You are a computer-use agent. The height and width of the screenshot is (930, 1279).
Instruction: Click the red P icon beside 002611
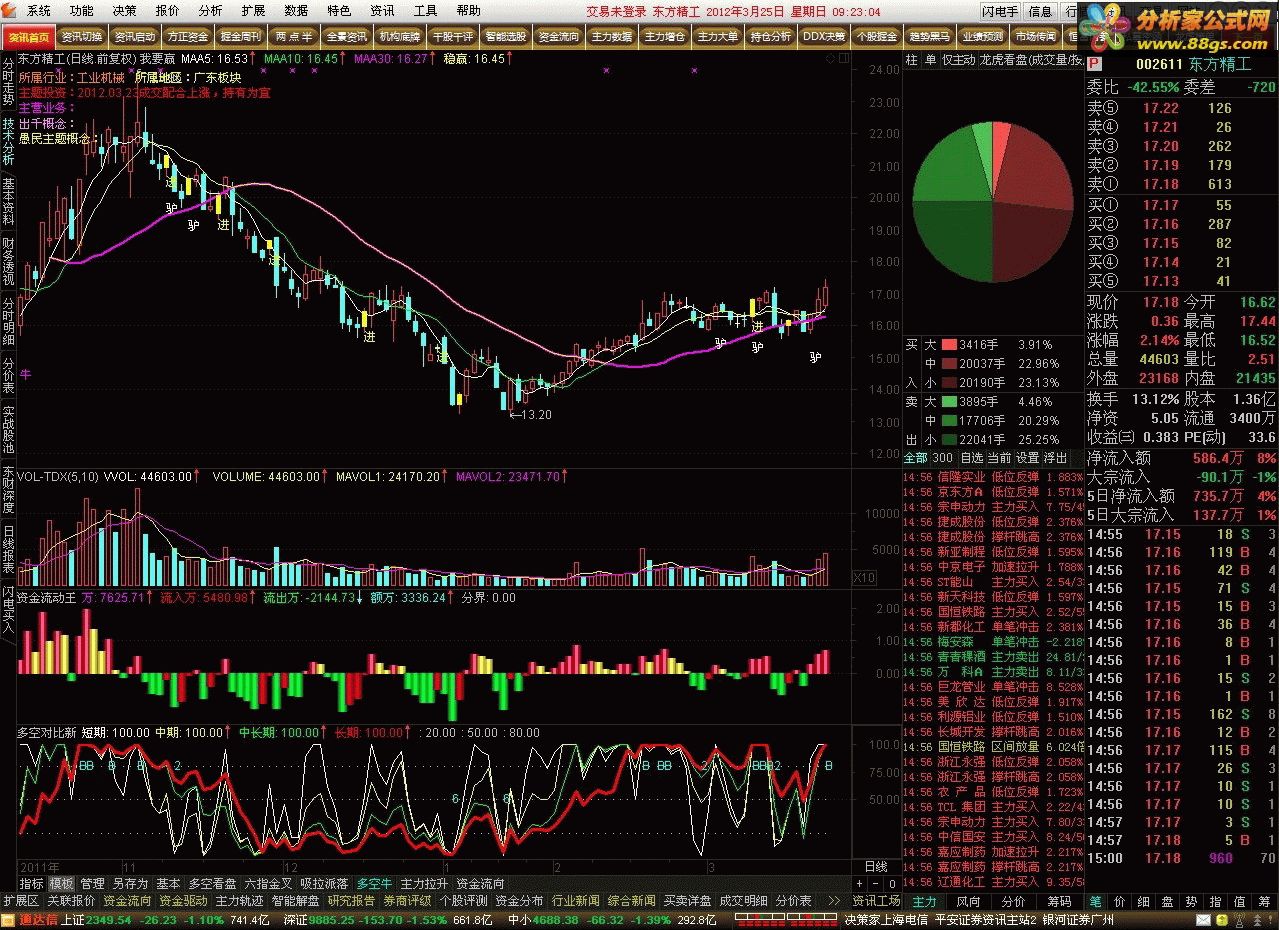click(x=1094, y=63)
